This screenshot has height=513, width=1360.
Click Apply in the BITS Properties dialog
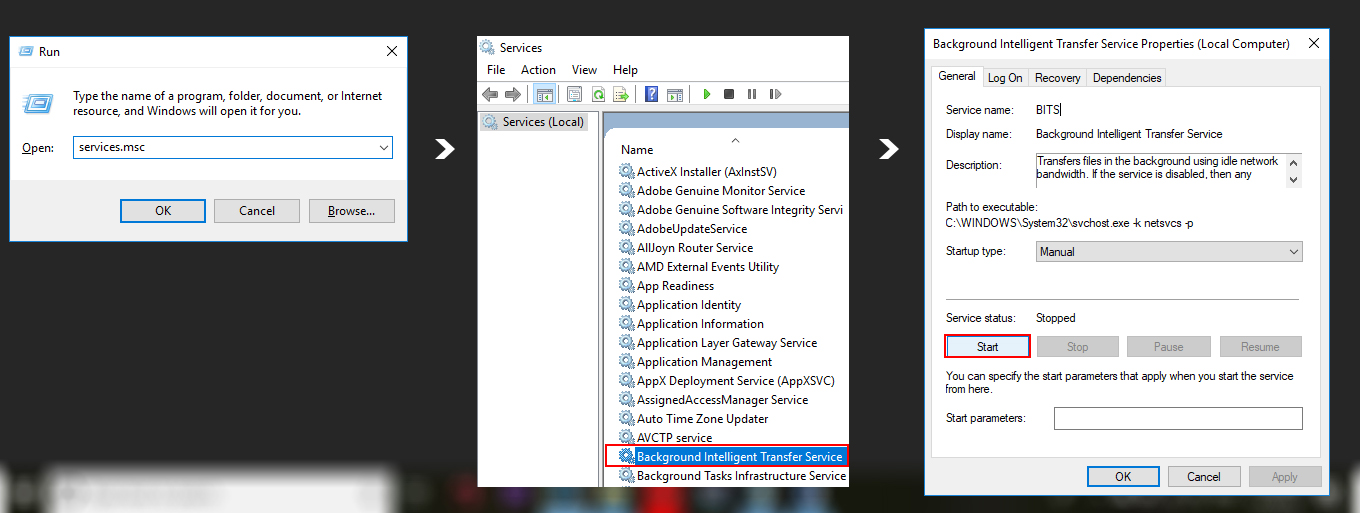pos(1285,477)
